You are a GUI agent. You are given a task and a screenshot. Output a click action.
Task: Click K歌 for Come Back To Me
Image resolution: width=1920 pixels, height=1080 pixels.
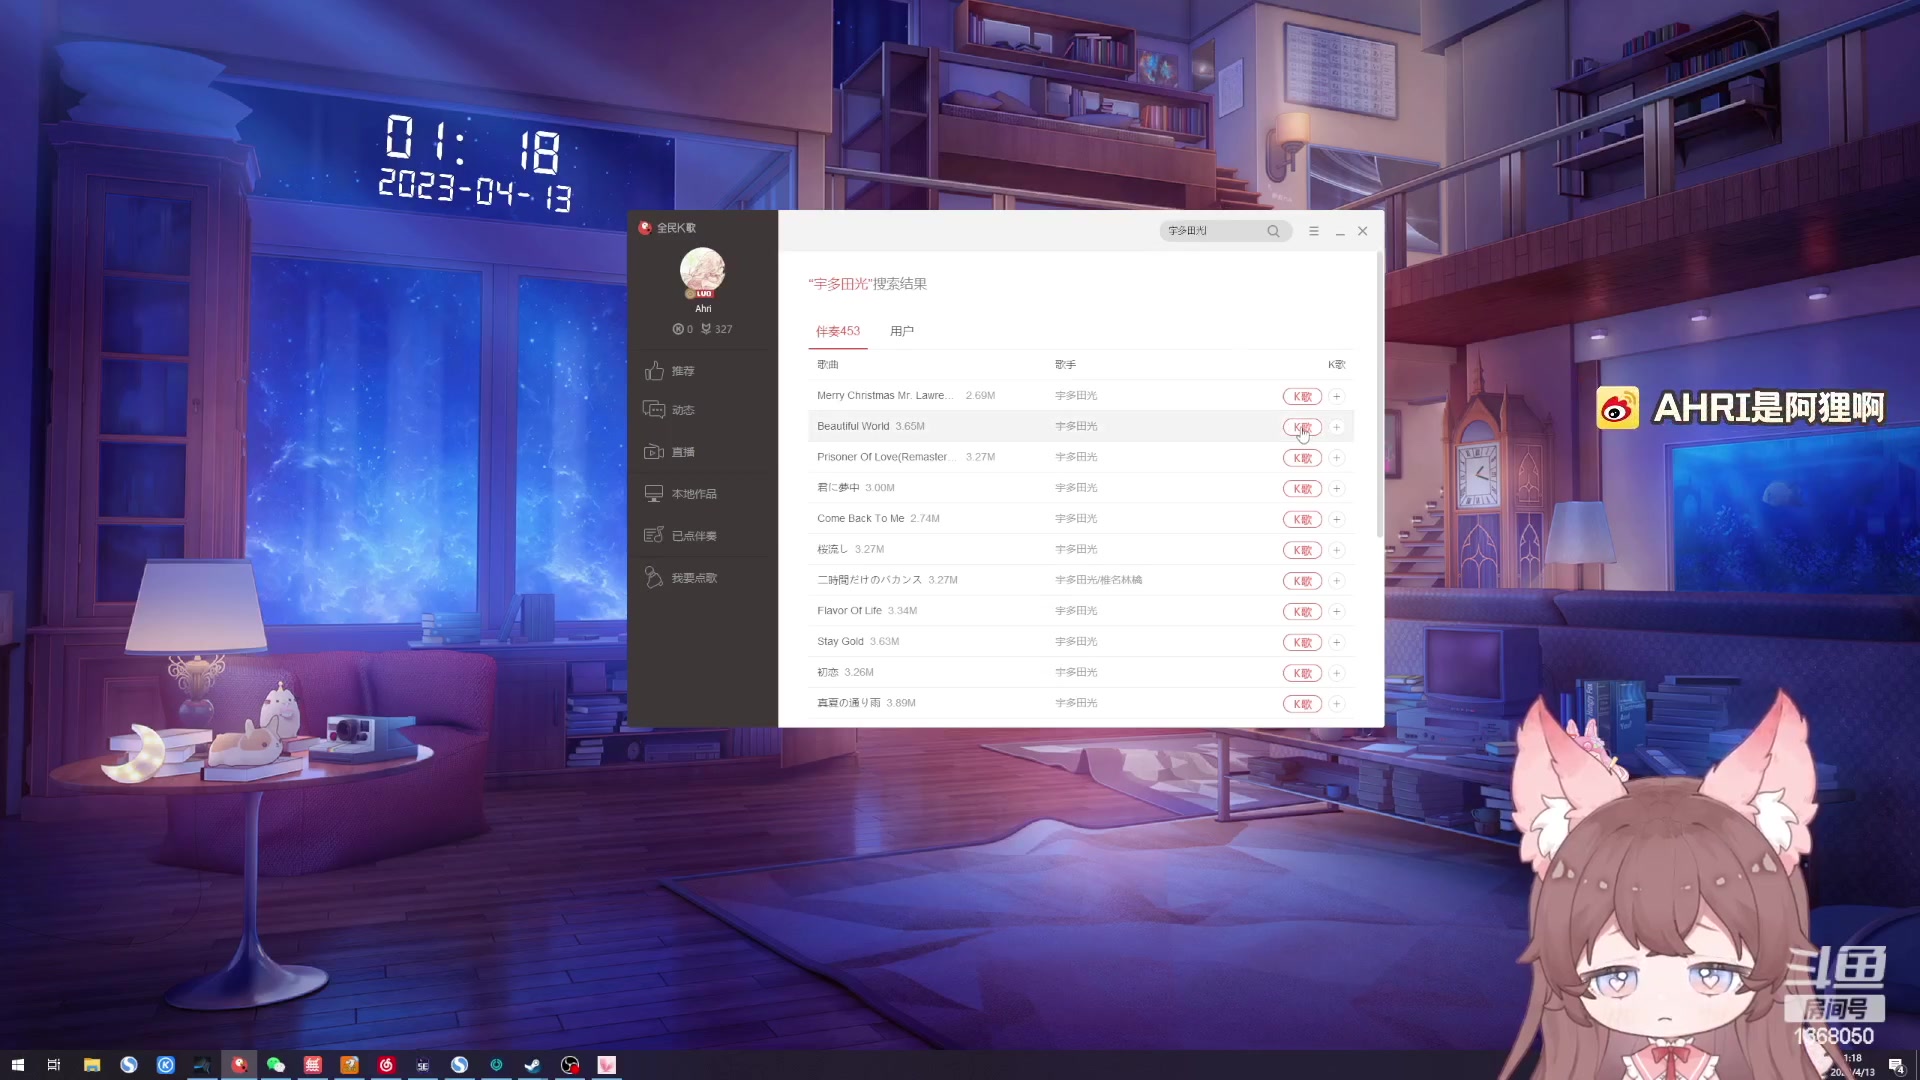pos(1302,520)
